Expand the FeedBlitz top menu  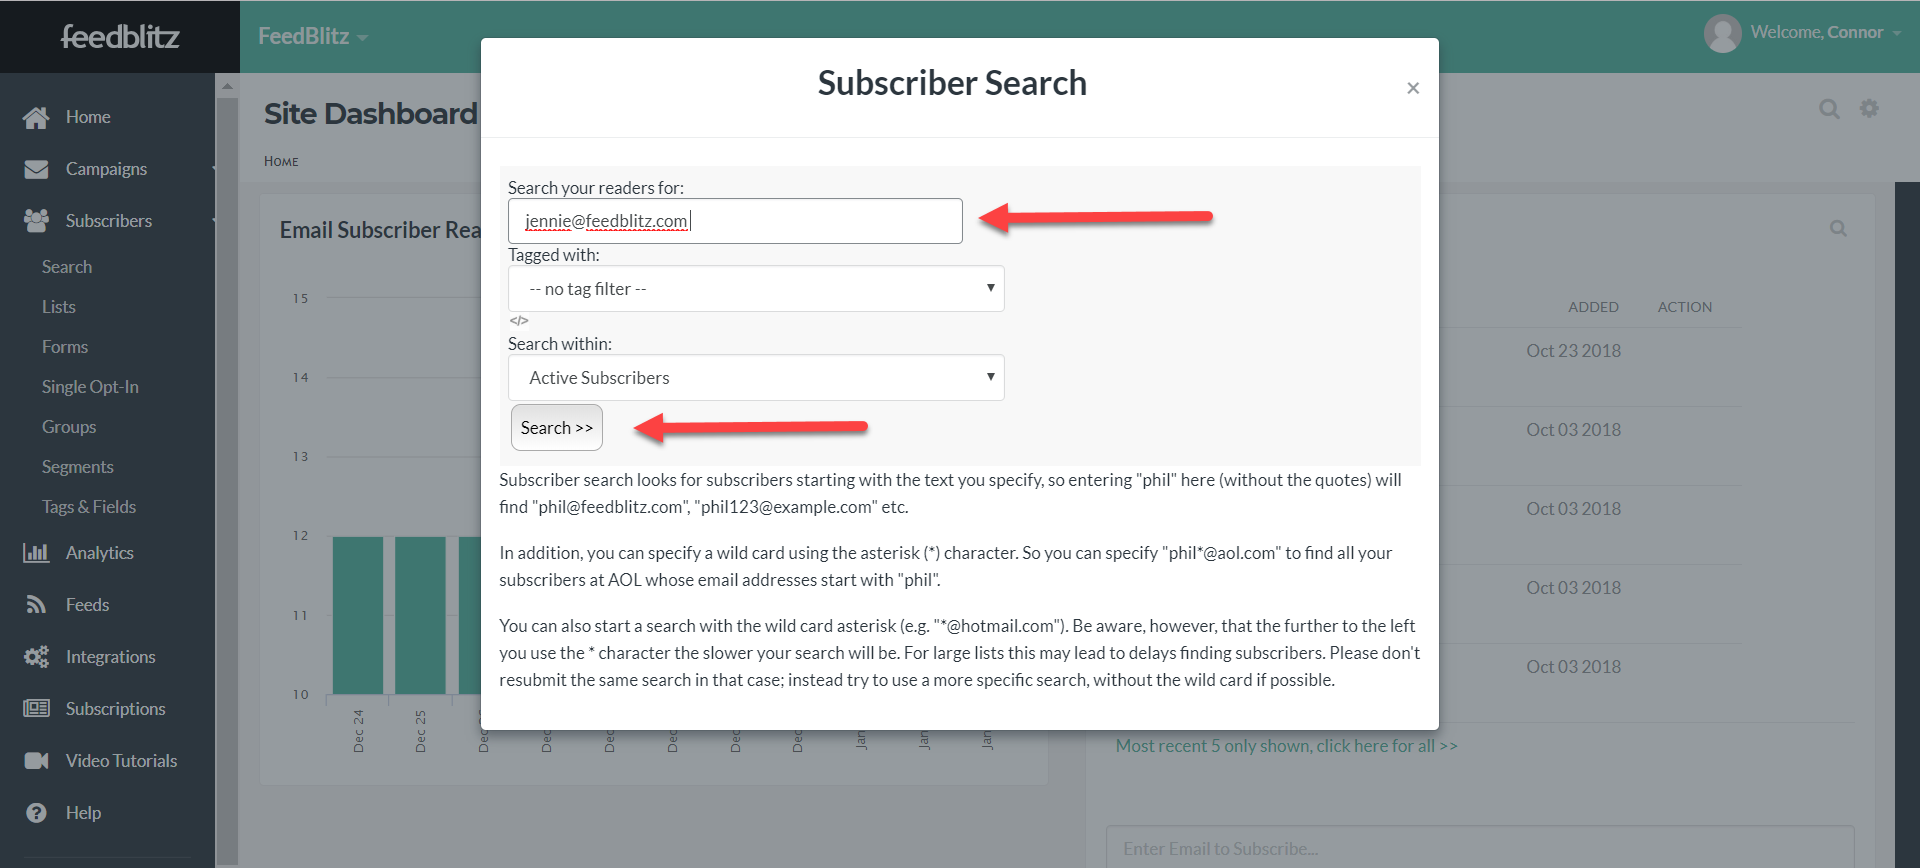(313, 37)
